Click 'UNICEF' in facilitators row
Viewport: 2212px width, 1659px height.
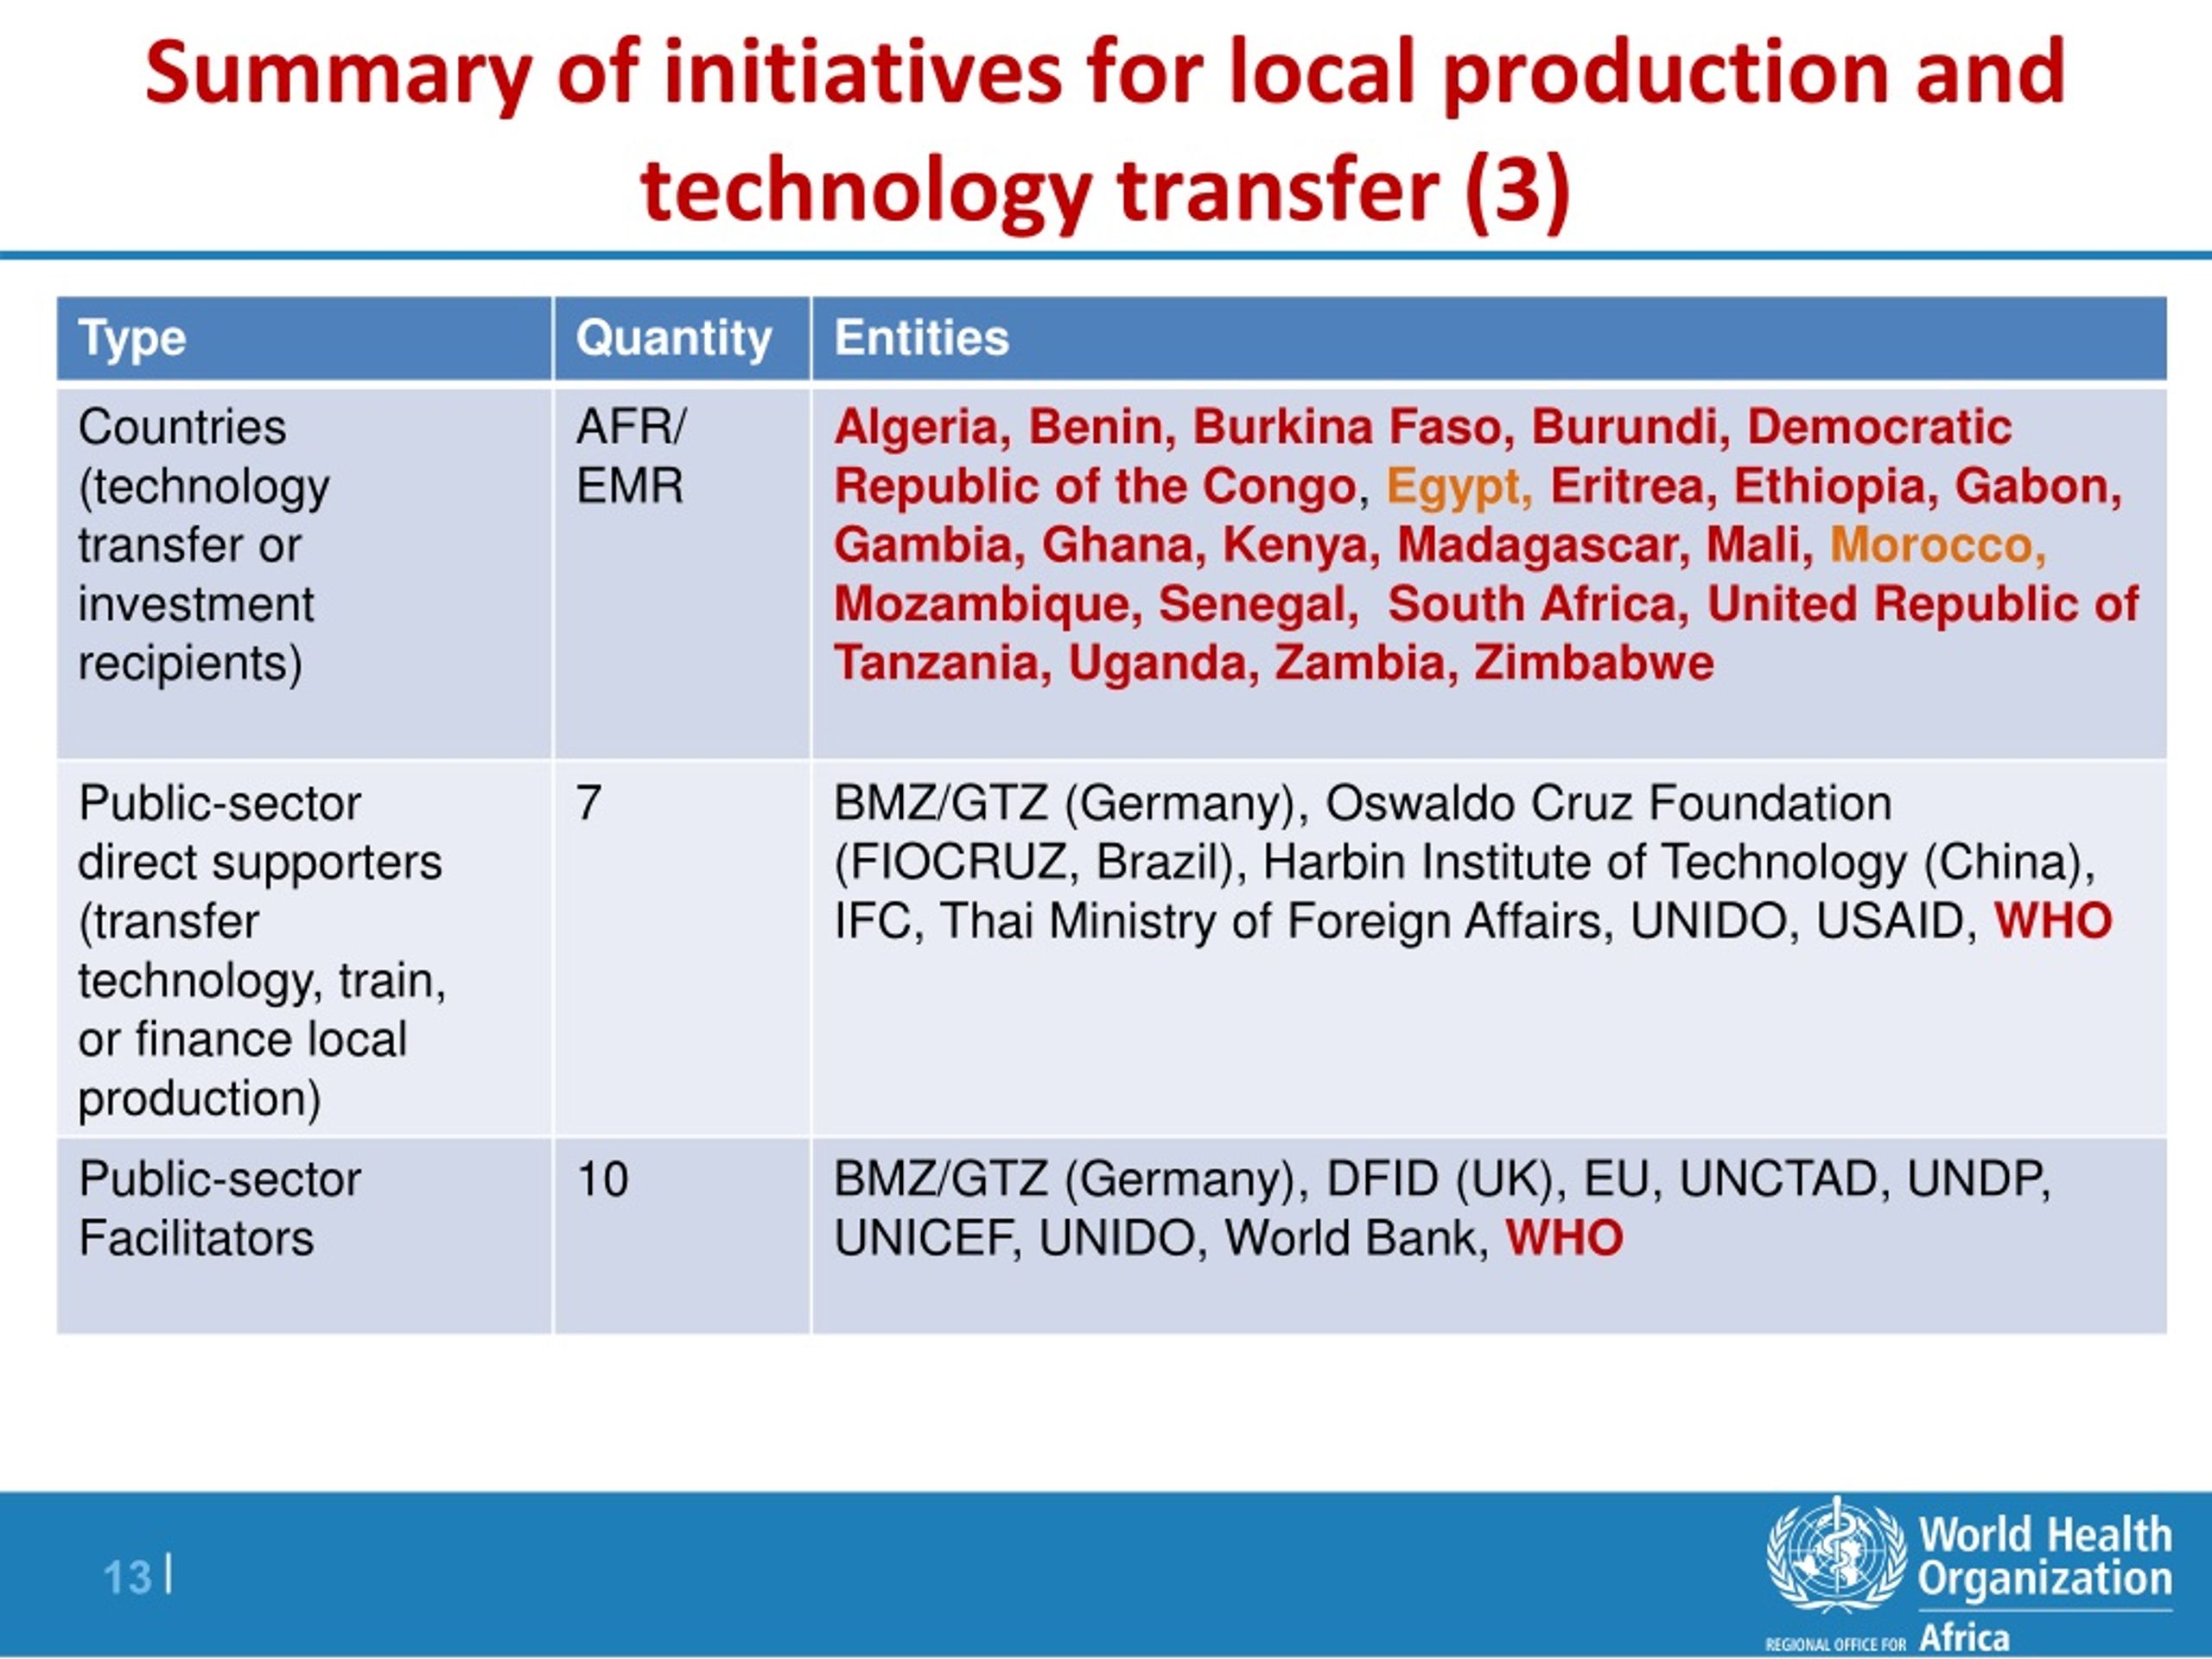(x=924, y=1238)
